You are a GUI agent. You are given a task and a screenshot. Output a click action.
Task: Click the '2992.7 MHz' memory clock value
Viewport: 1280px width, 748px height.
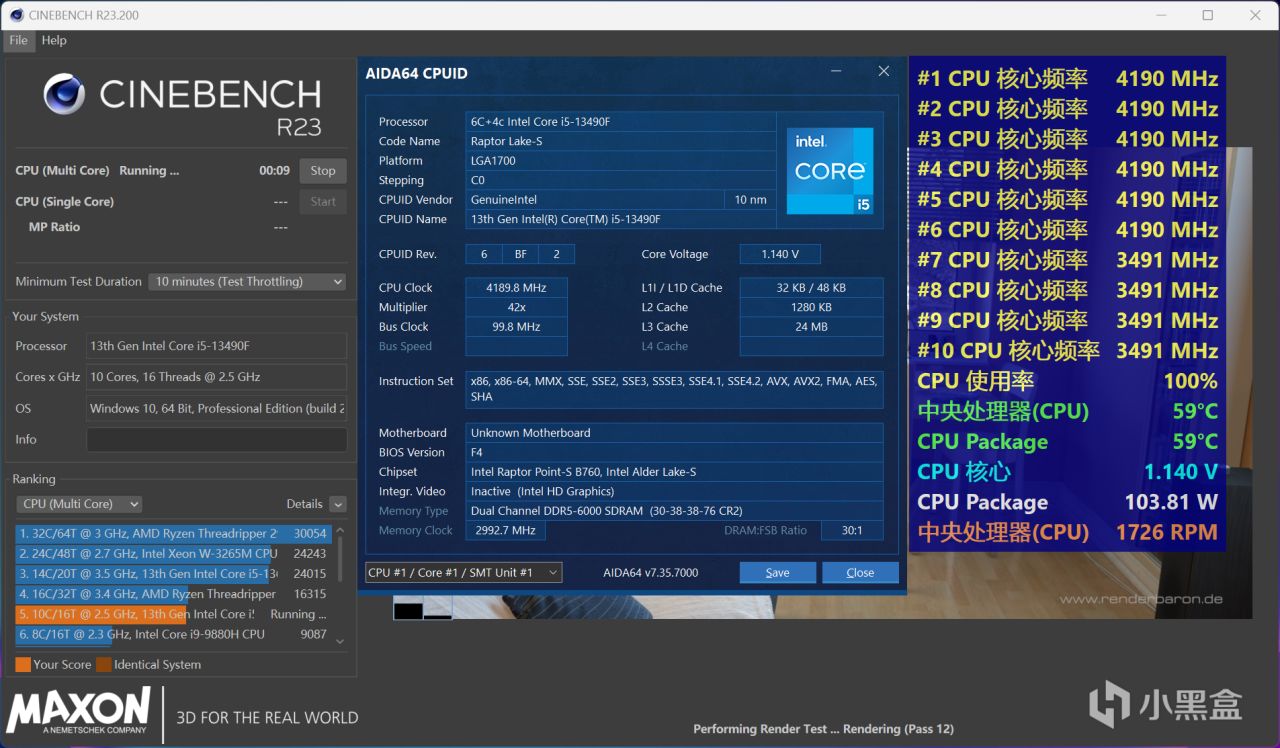(505, 530)
